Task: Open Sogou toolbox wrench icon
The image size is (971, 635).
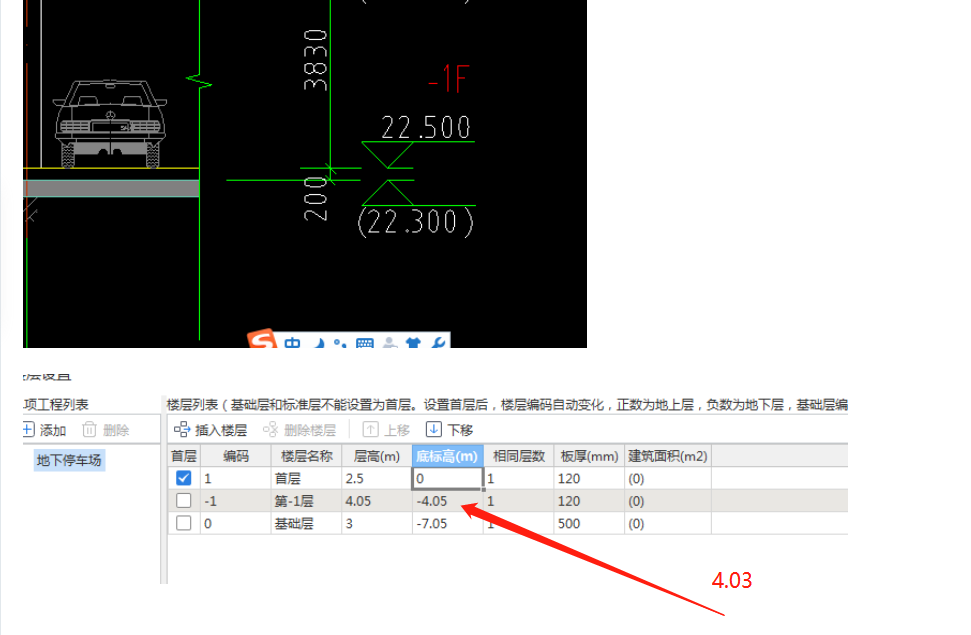Action: click(438, 342)
